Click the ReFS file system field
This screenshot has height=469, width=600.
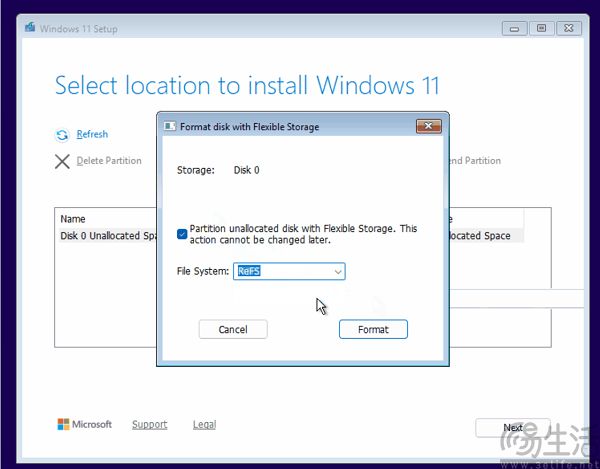click(x=289, y=271)
